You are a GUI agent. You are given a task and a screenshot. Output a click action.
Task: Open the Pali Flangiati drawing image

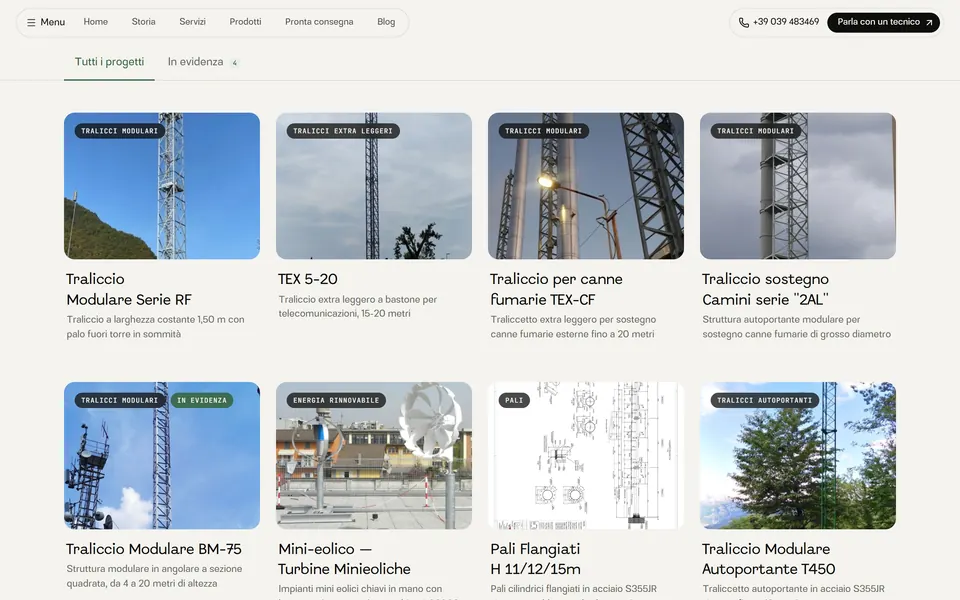(x=585, y=456)
